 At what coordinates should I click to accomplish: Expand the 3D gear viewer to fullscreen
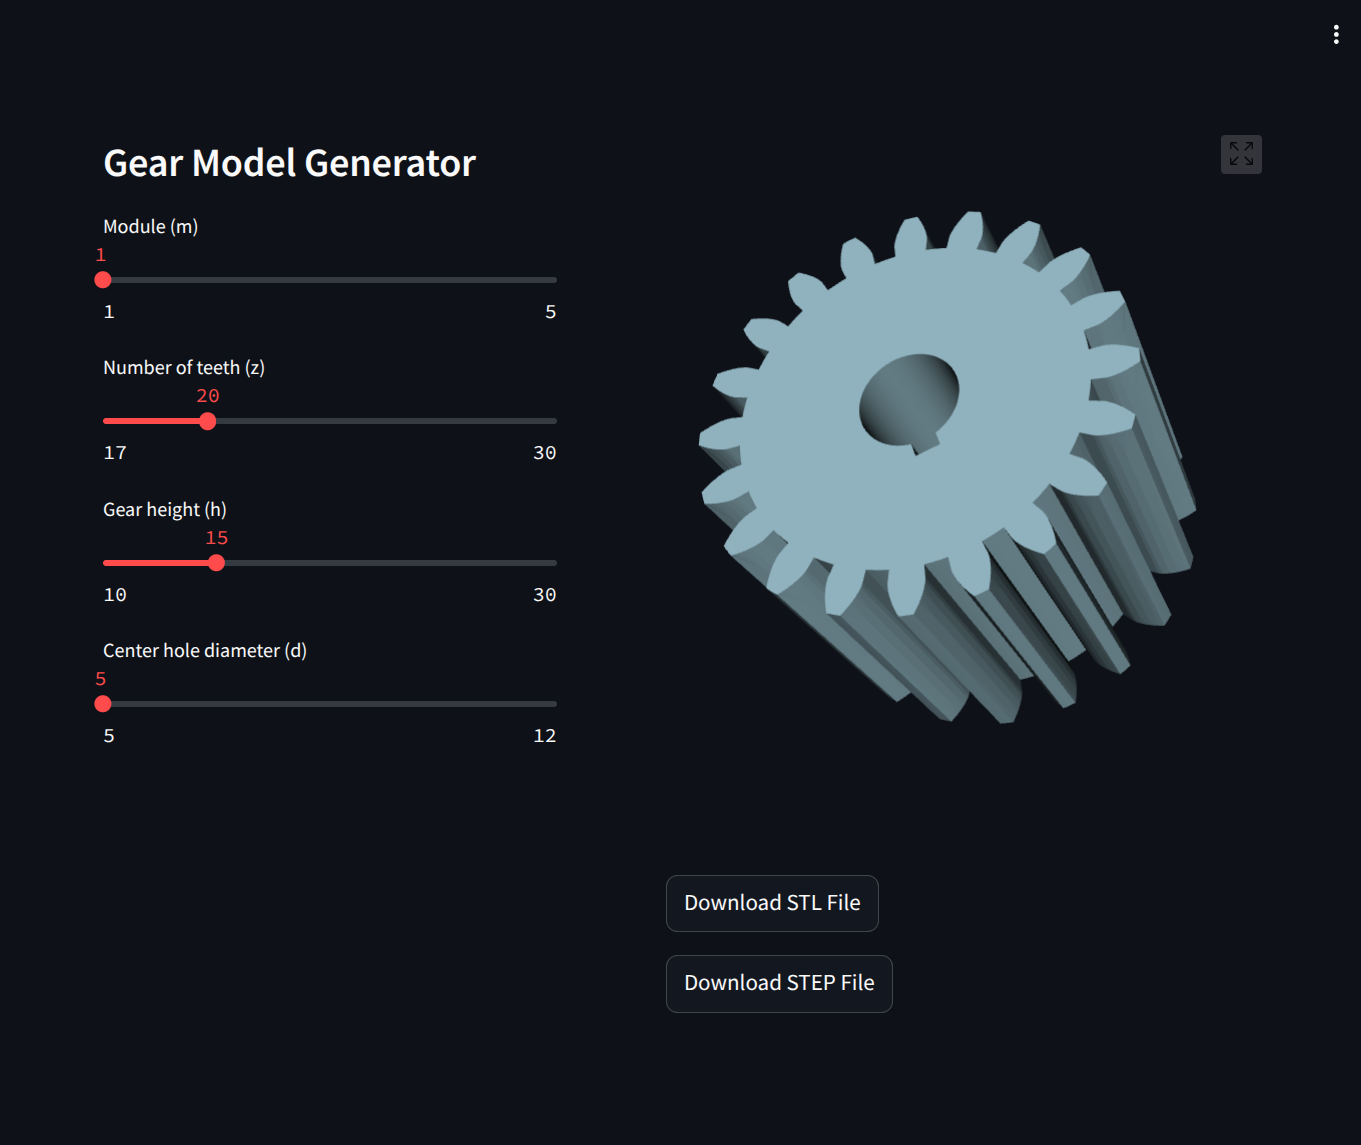(1241, 154)
